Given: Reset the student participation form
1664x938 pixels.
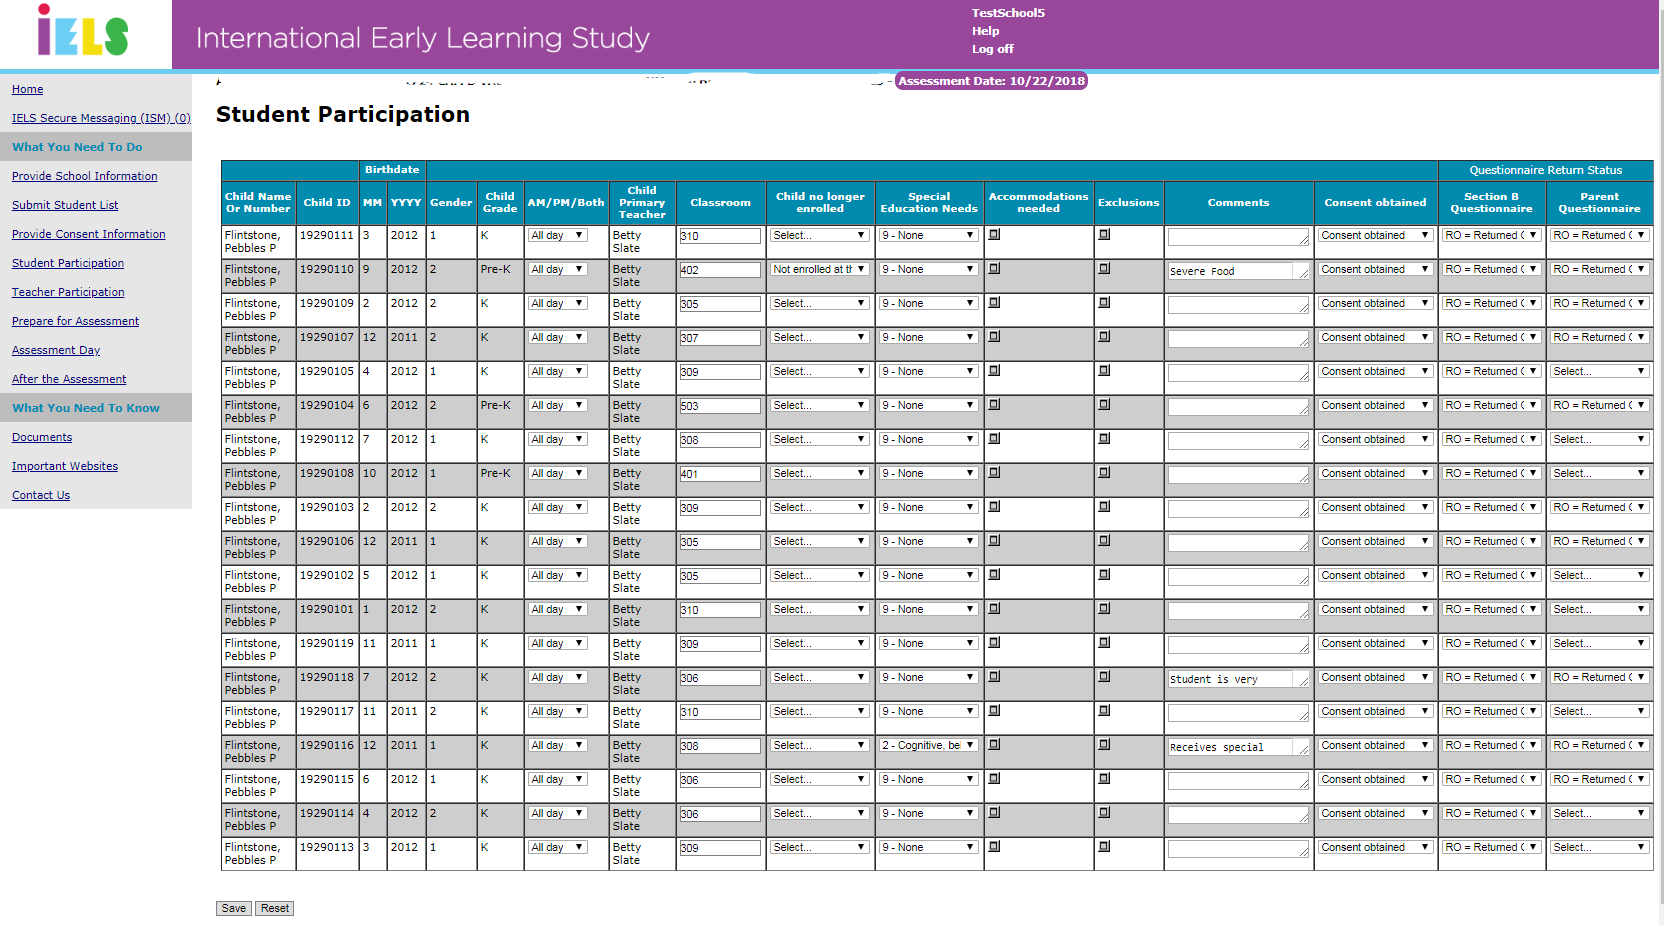Looking at the screenshot, I should [275, 908].
